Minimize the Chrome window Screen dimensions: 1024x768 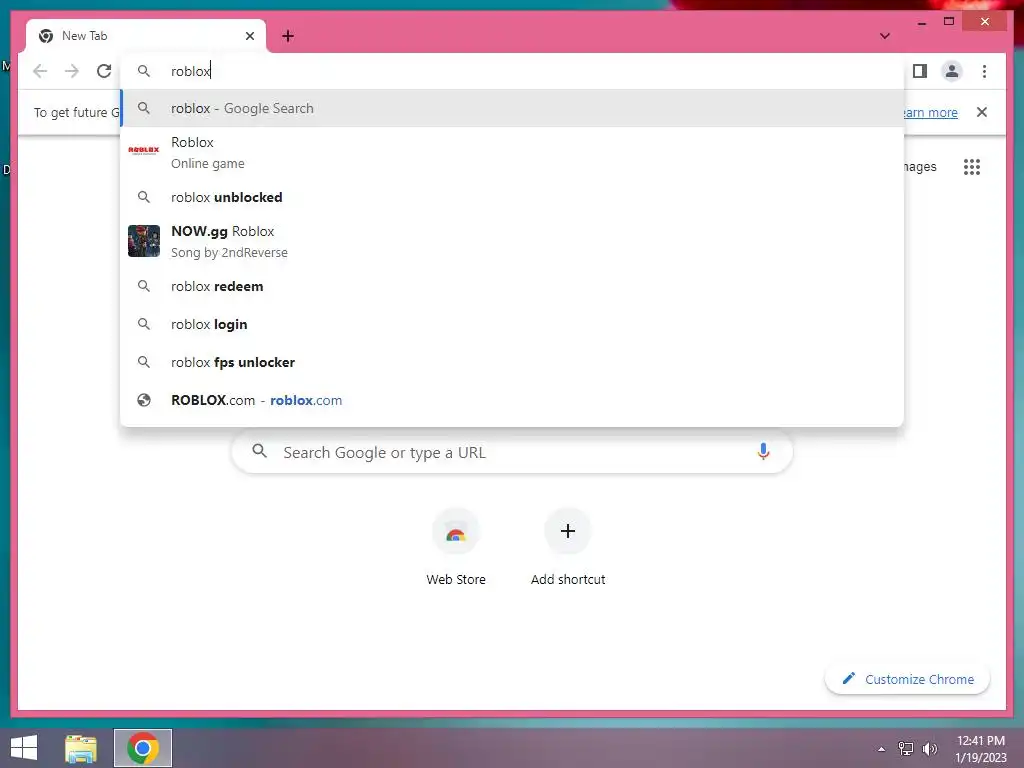coord(922,23)
